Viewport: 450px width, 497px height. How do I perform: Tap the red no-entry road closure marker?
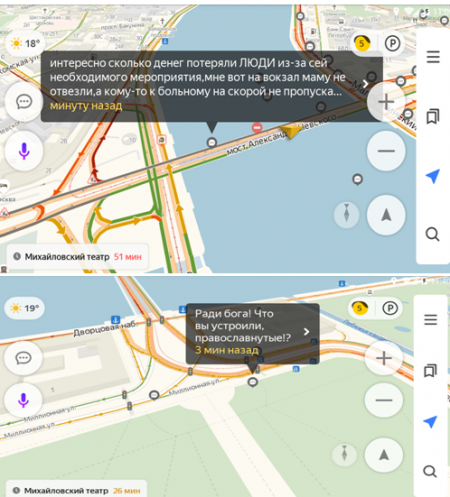257,128
